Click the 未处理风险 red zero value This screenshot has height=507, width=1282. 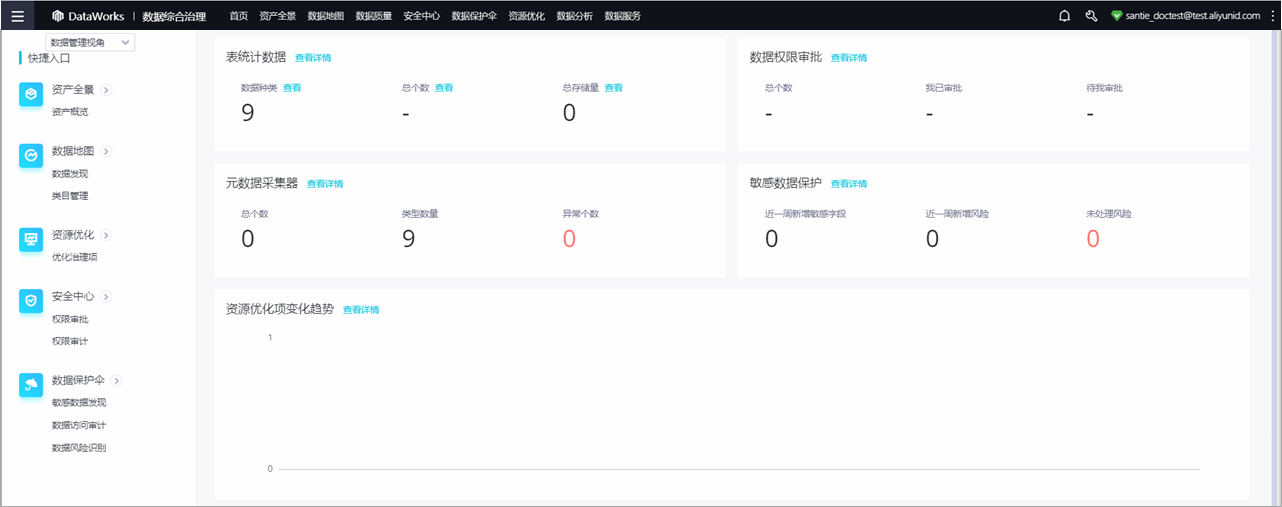[1093, 238]
